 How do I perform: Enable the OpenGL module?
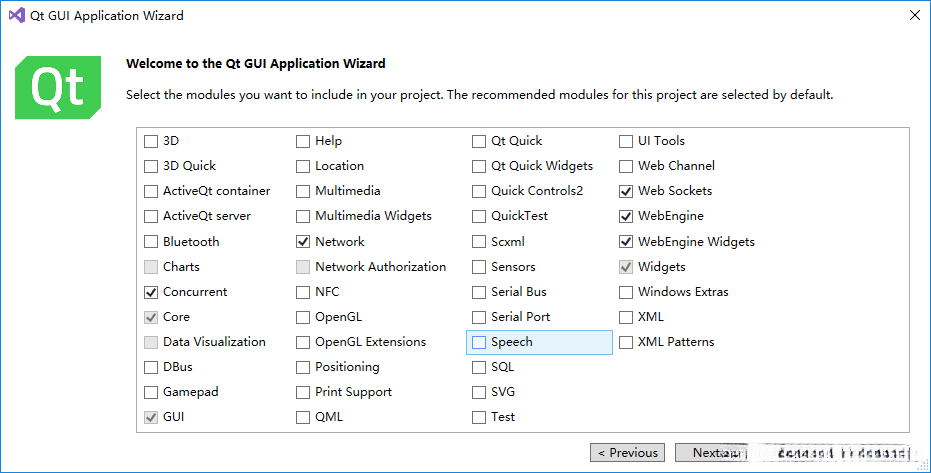(x=303, y=317)
